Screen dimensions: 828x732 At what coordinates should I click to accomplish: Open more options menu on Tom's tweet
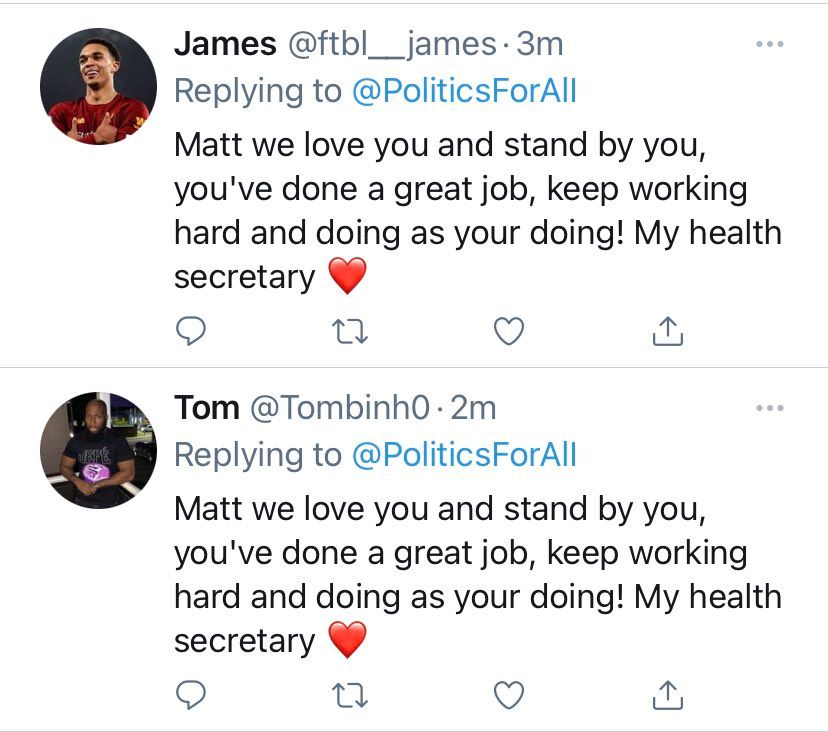769,408
